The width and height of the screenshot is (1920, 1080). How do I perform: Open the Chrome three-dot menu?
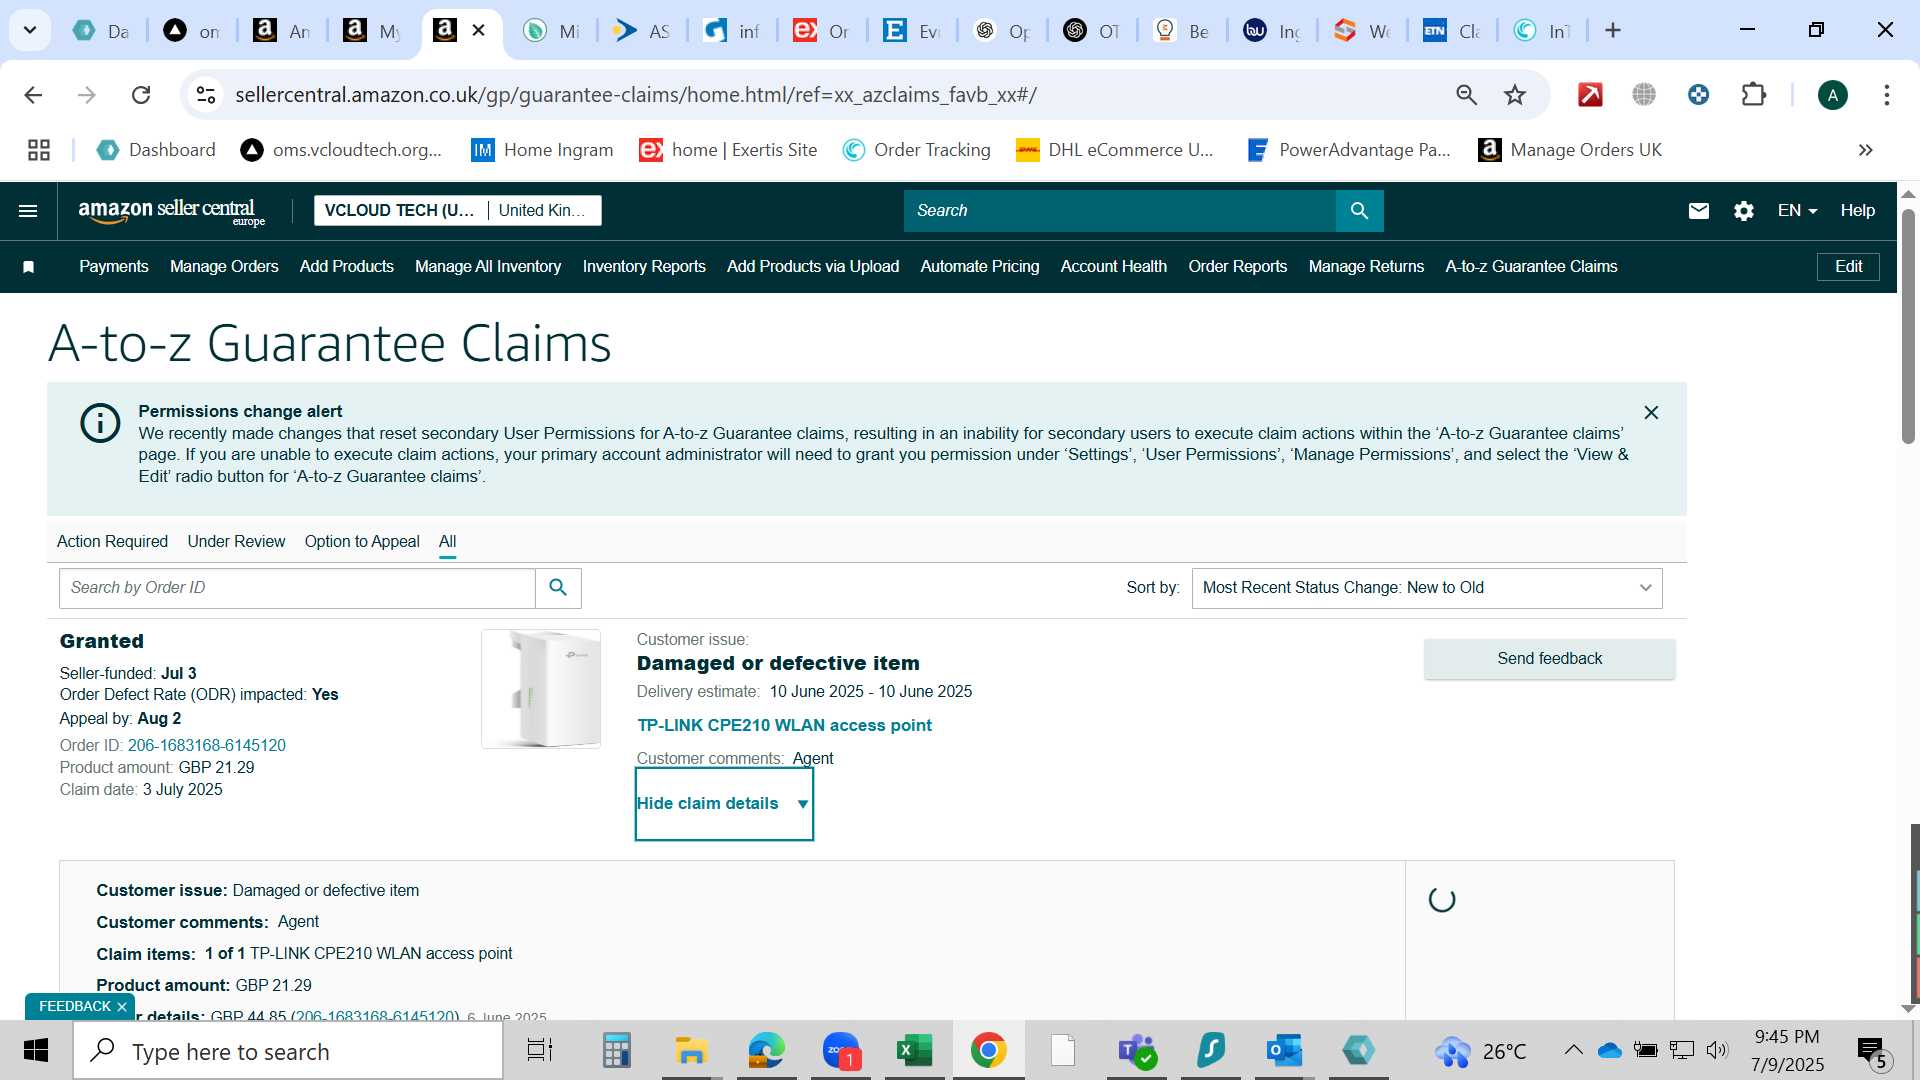pyautogui.click(x=1886, y=95)
